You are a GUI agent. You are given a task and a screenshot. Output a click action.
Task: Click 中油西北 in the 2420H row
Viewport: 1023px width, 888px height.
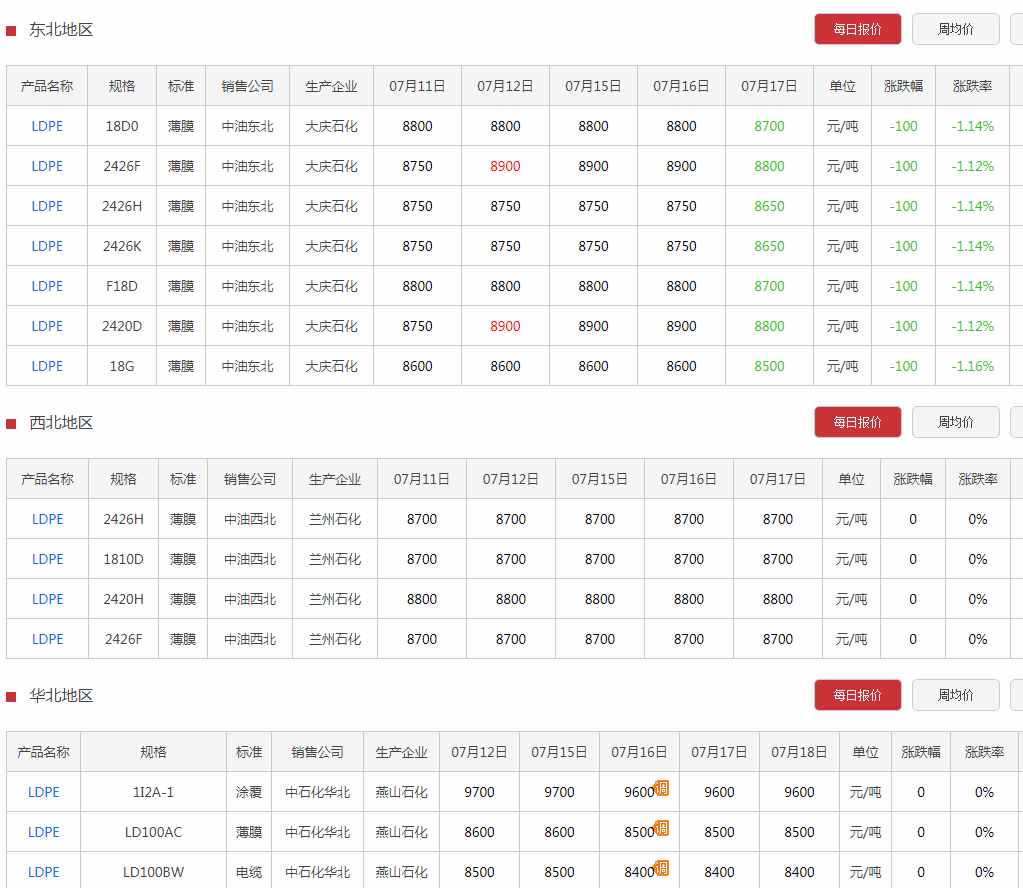[250, 599]
